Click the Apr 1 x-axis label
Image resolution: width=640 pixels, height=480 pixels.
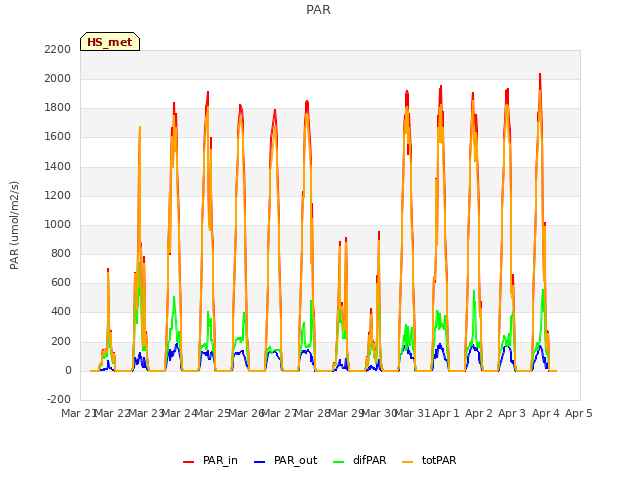click(446, 413)
